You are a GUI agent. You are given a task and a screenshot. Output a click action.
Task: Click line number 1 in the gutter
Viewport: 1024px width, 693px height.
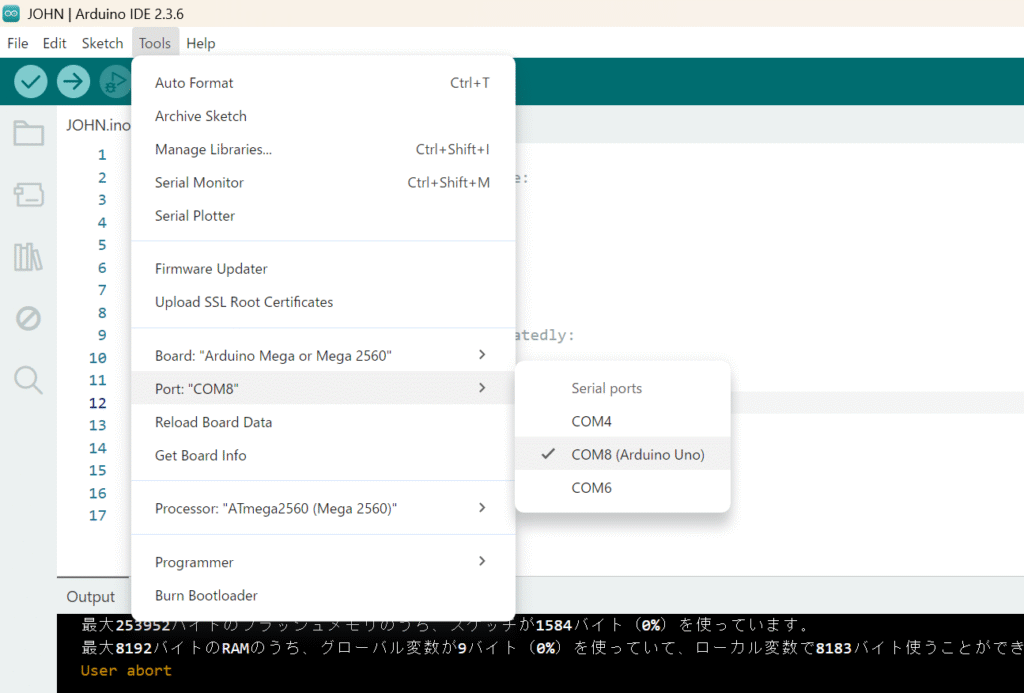102,155
